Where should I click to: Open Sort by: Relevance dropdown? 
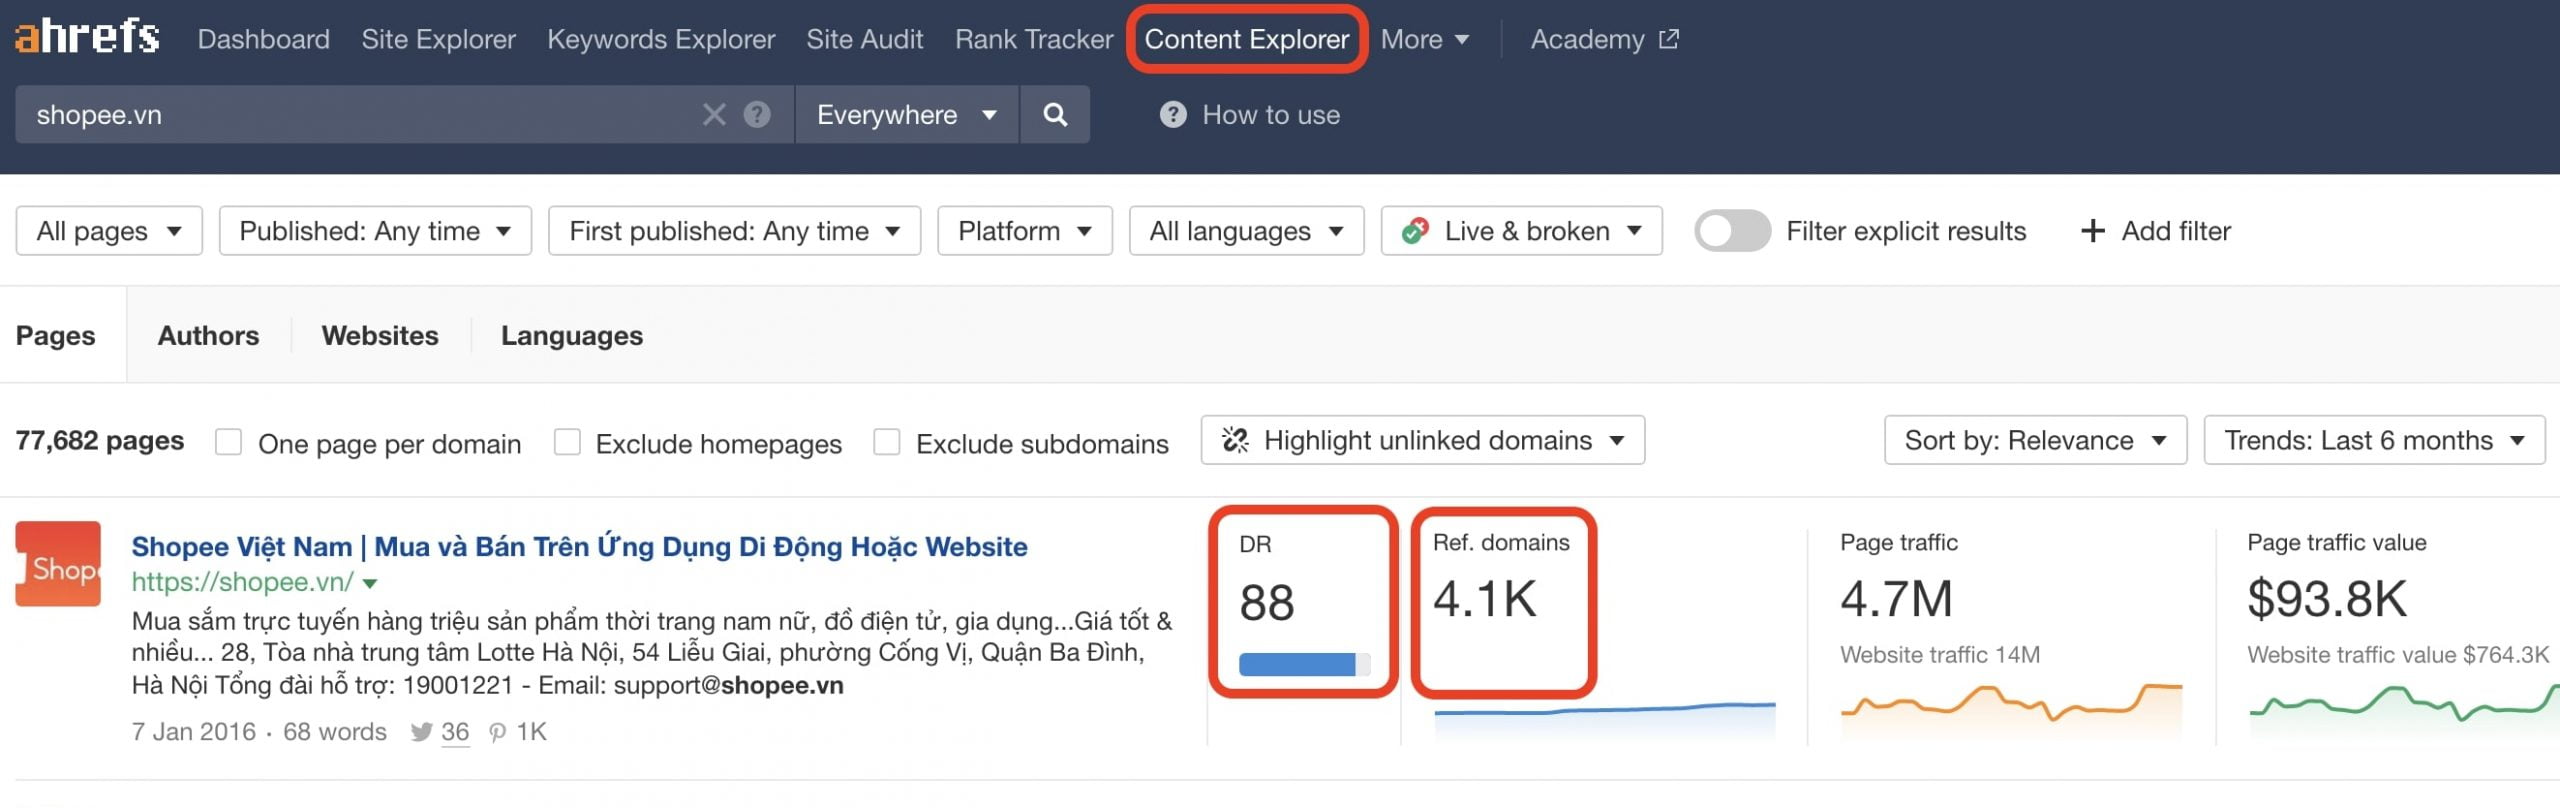click(x=2035, y=440)
